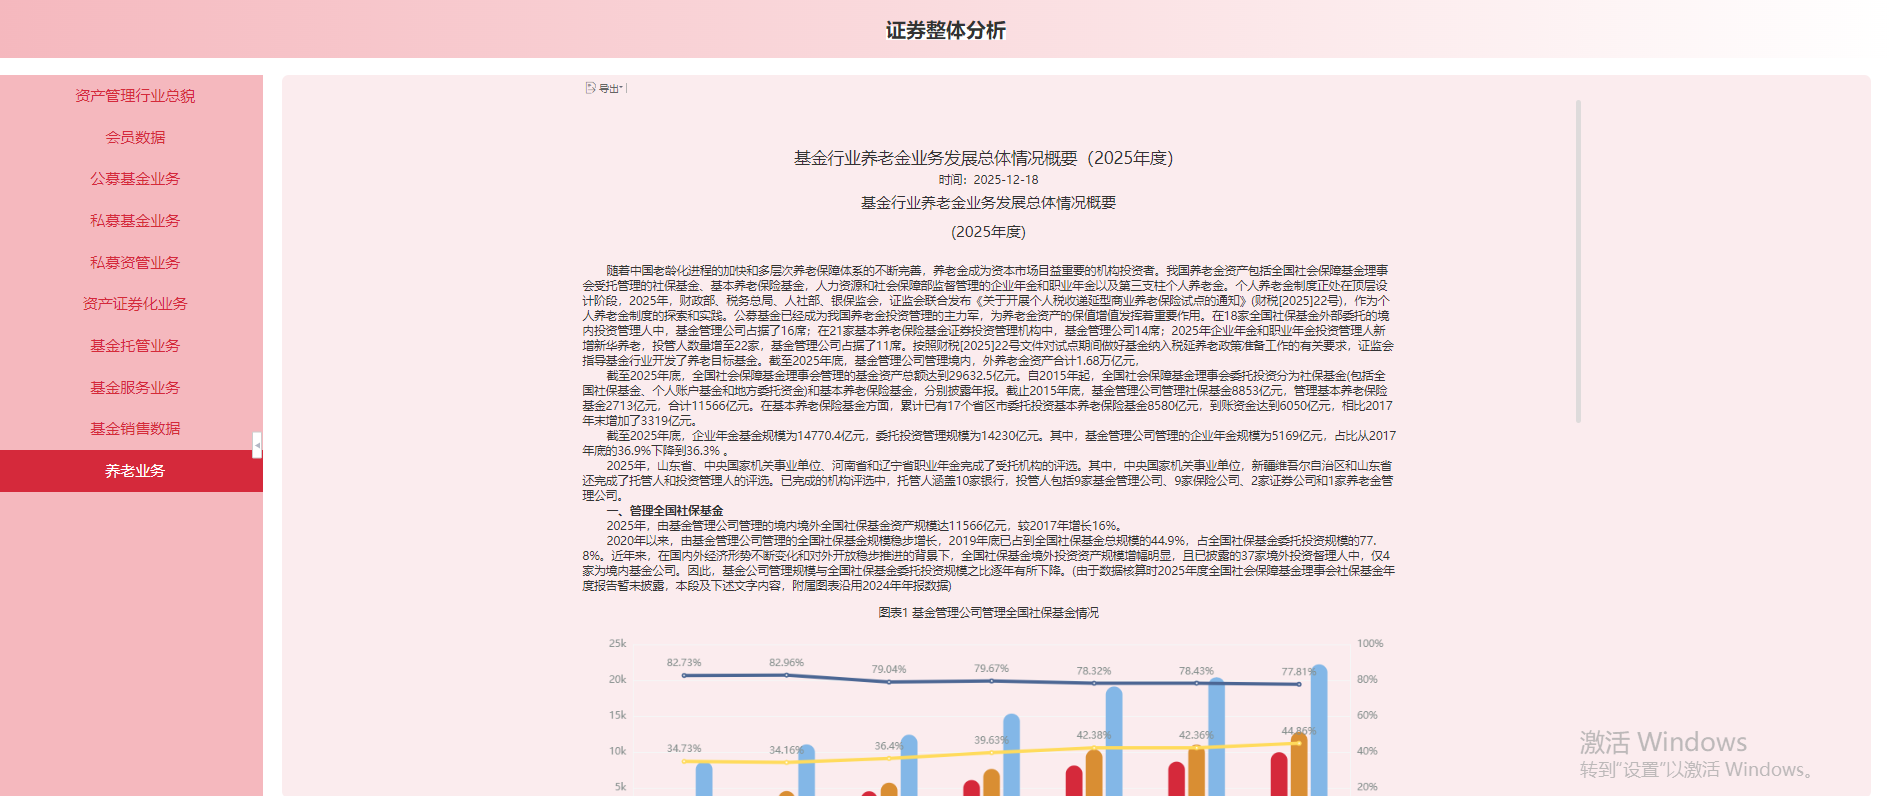Click the tallest blue bar in the chart

coord(1319,730)
